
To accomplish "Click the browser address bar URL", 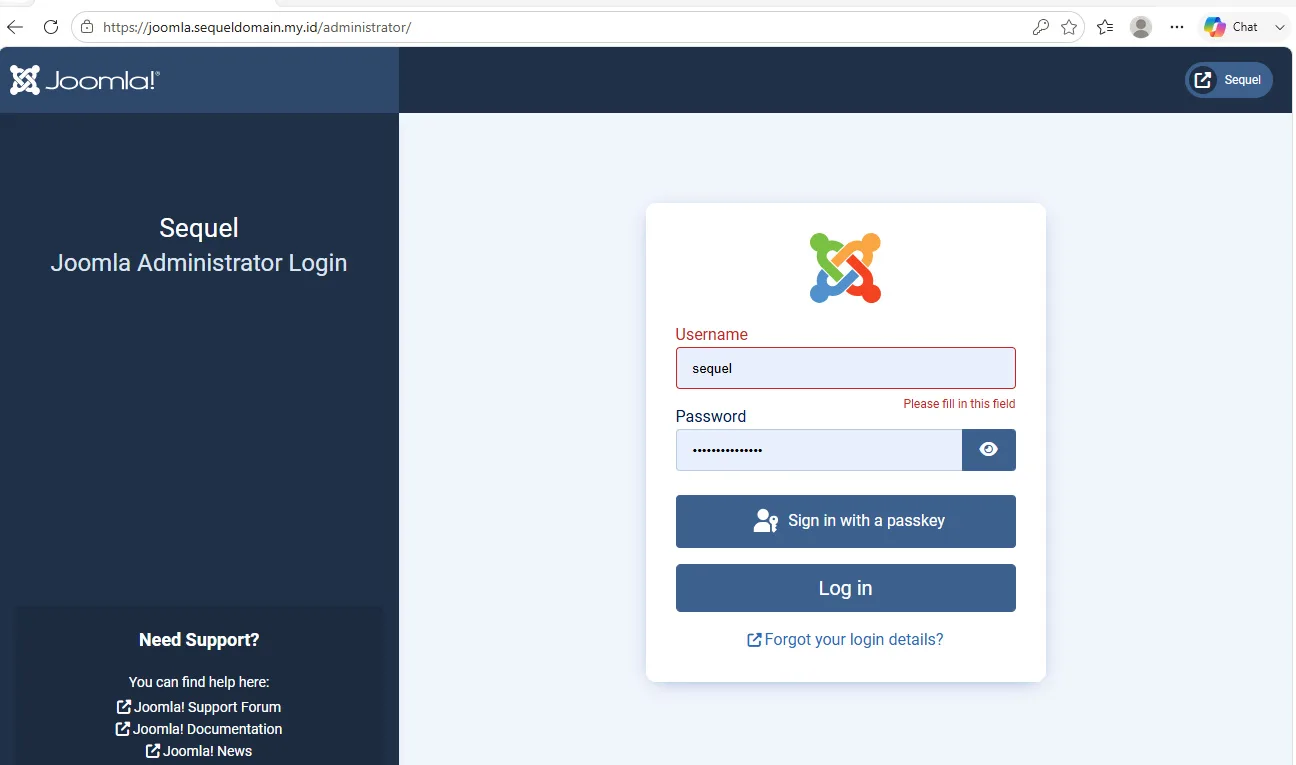I will coord(257,27).
